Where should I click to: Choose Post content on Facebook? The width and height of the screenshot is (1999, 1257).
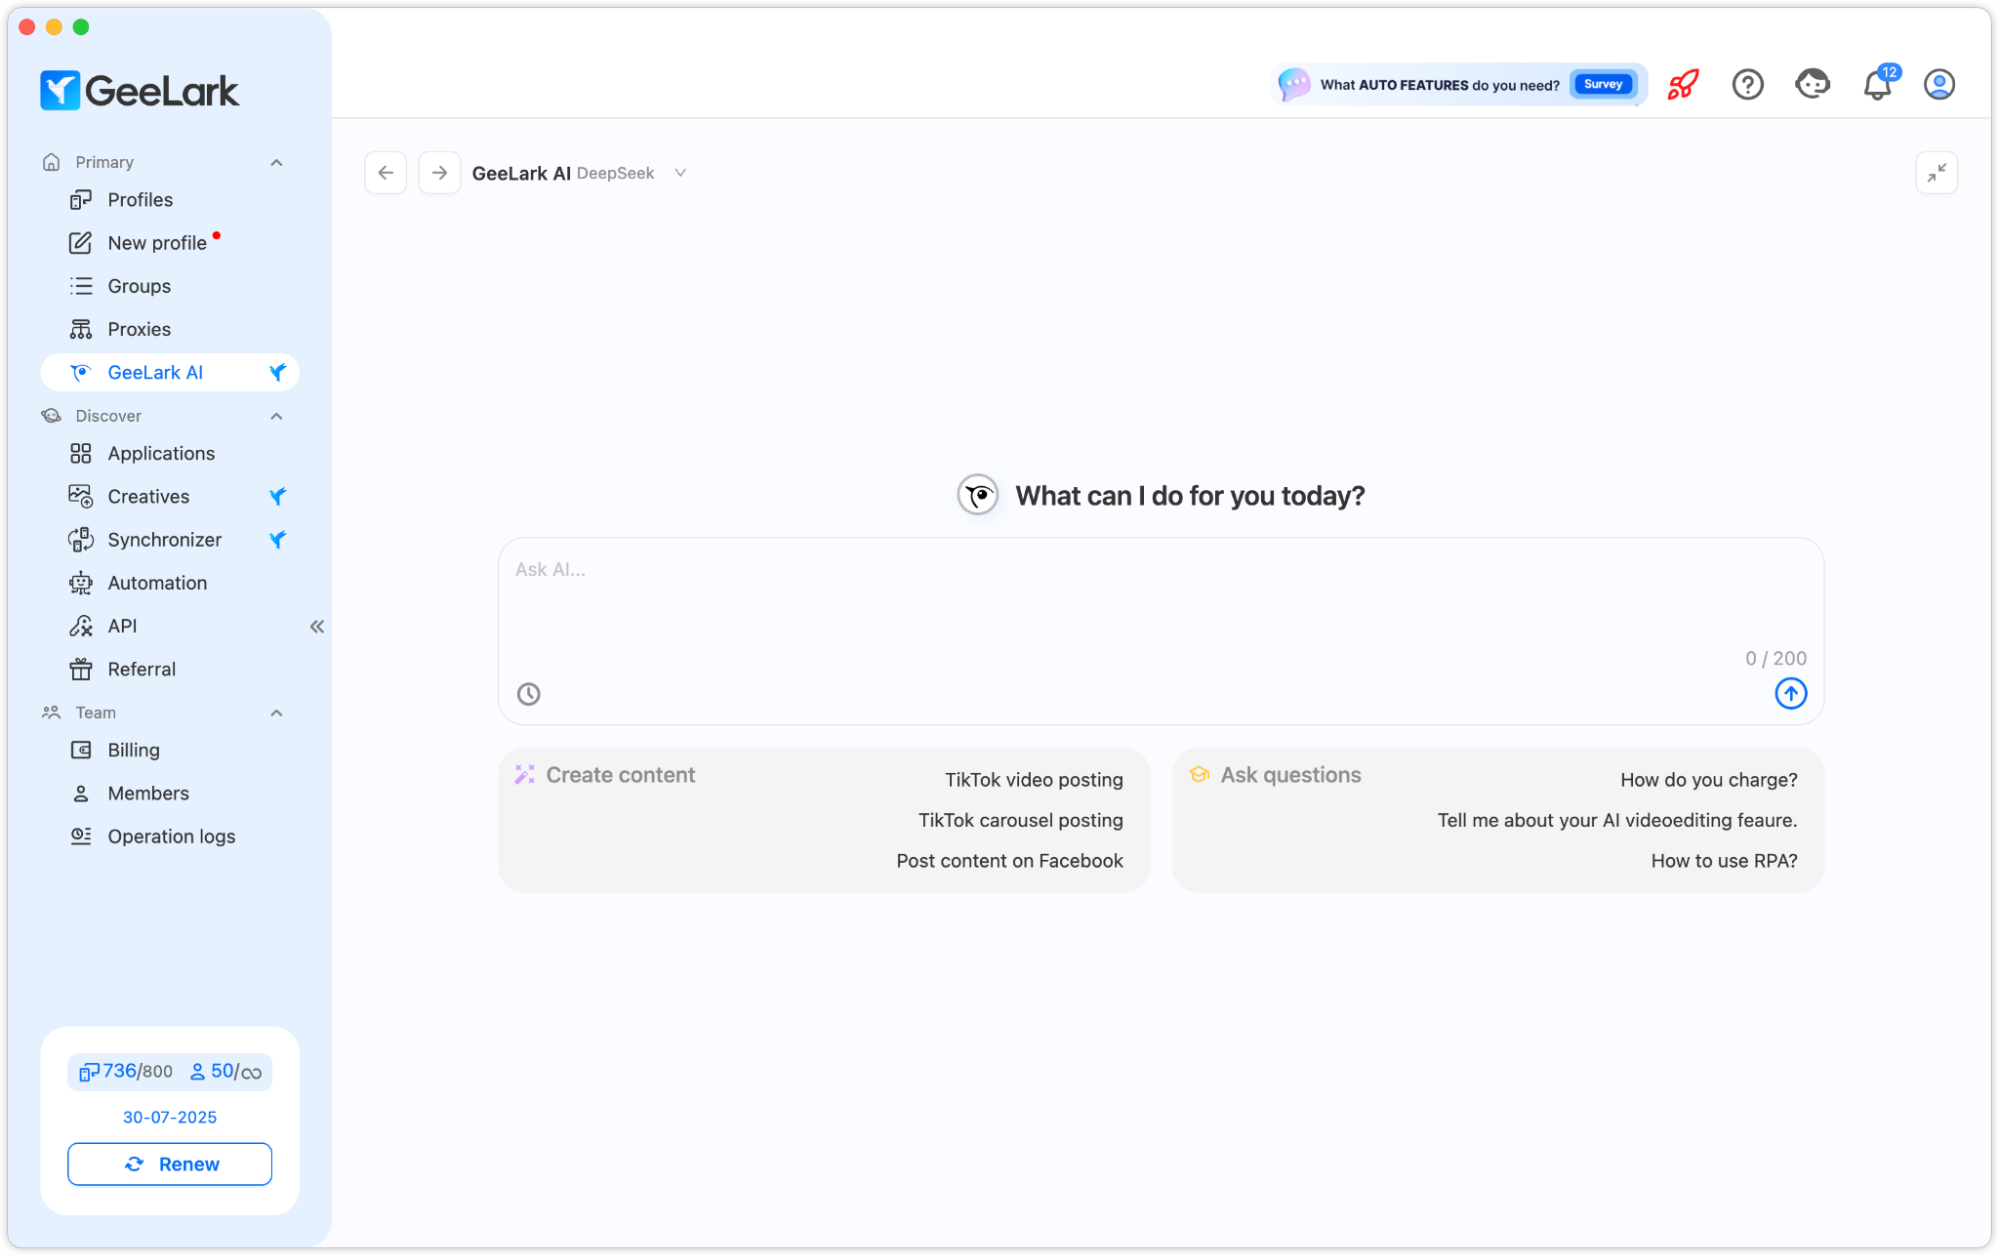pyautogui.click(x=1009, y=861)
